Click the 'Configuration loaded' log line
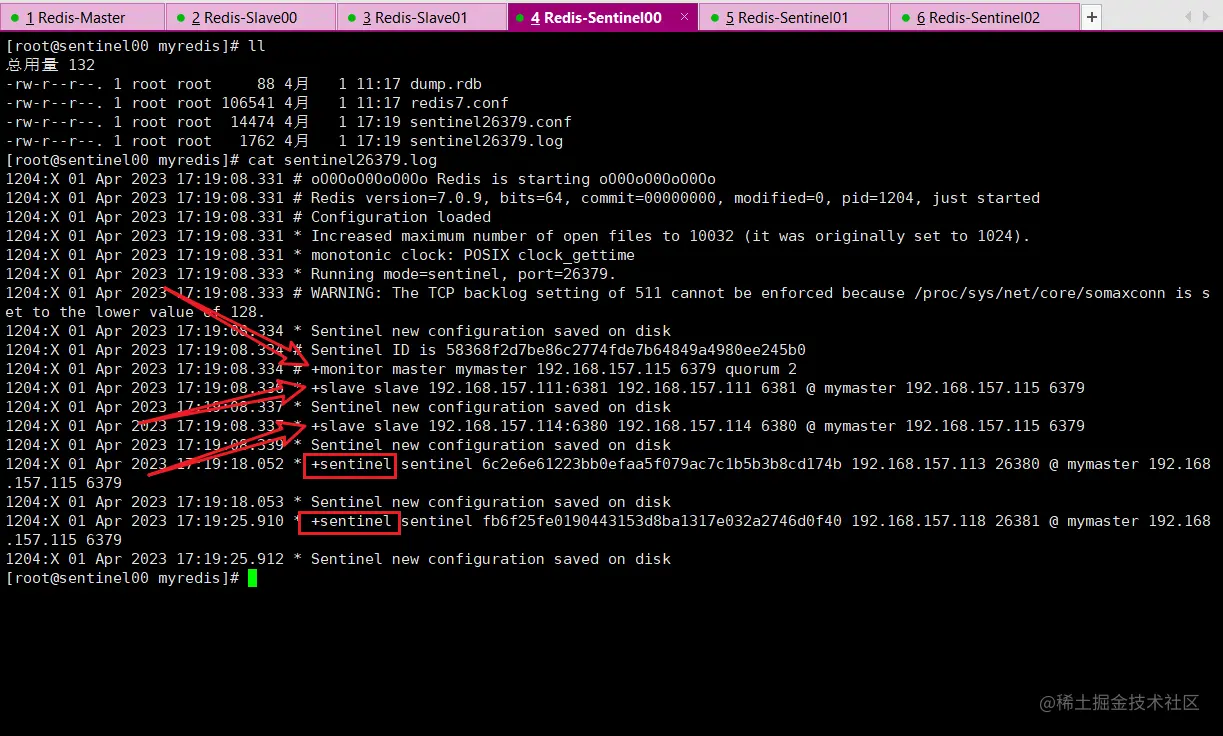 point(248,217)
